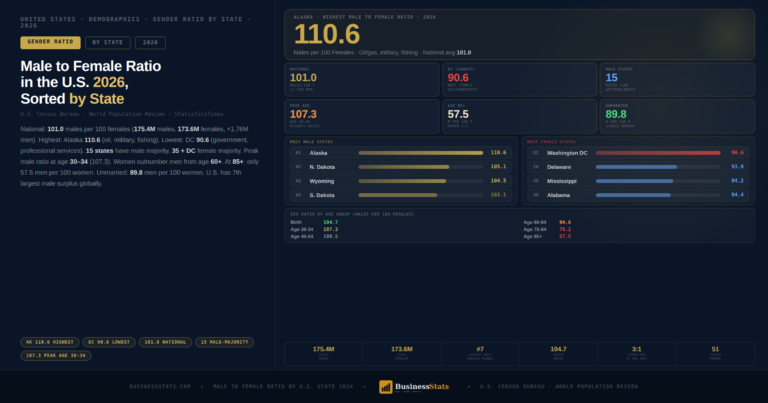Click the AK 110.6 HIGHEST pill
The image size is (768, 403).
coord(49,342)
